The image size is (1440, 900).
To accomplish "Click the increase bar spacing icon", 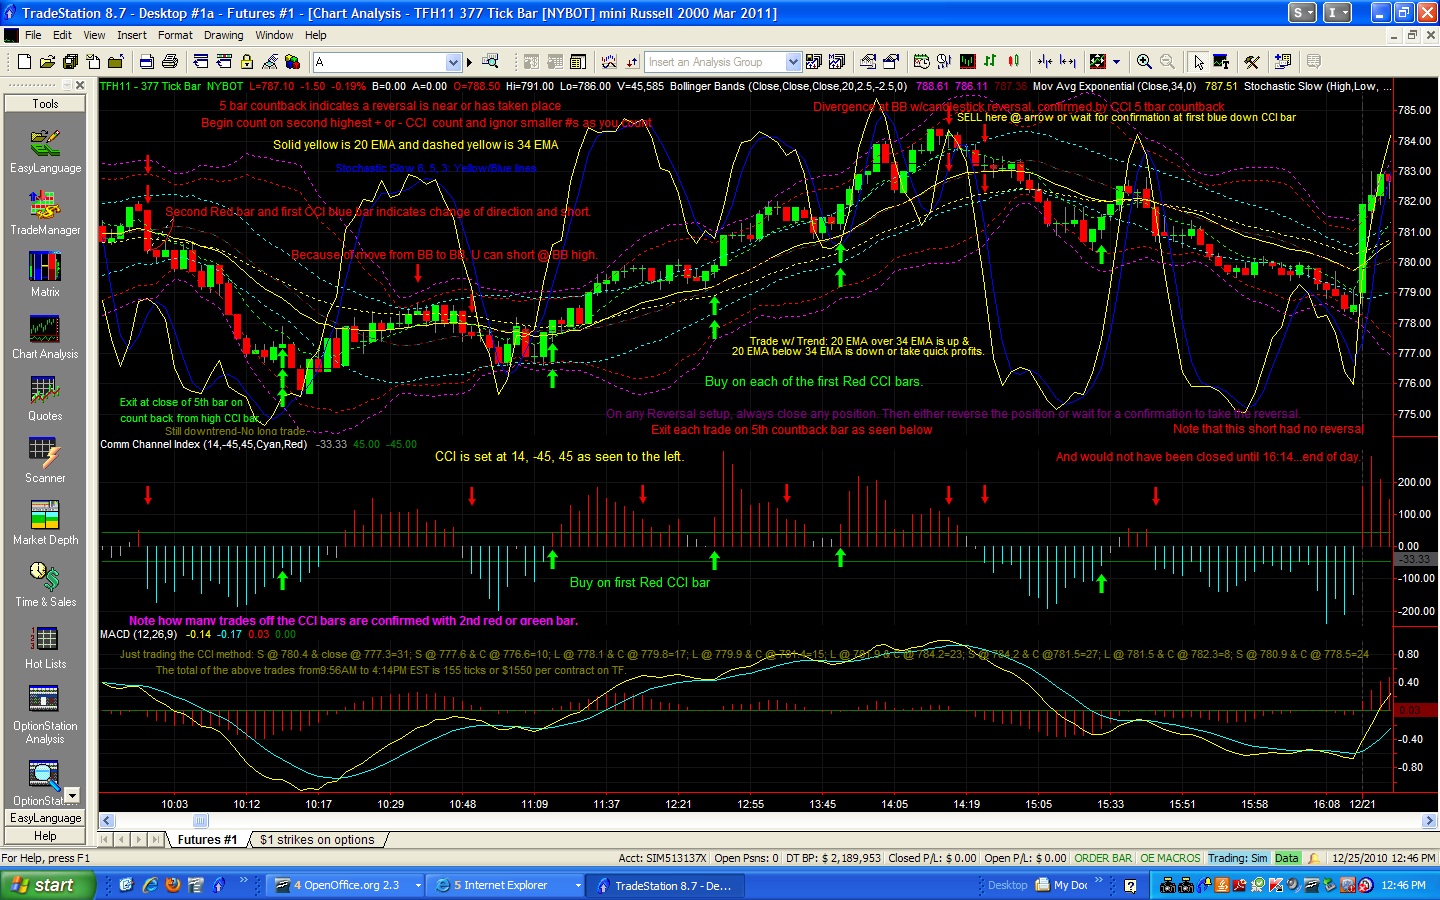I will 1068,62.
